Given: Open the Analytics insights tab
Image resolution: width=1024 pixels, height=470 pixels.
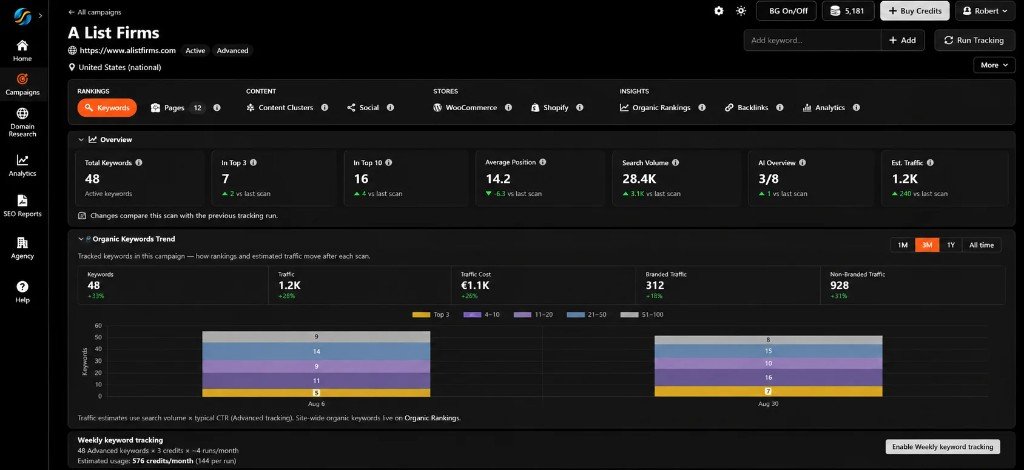Looking at the screenshot, I should [x=824, y=108].
